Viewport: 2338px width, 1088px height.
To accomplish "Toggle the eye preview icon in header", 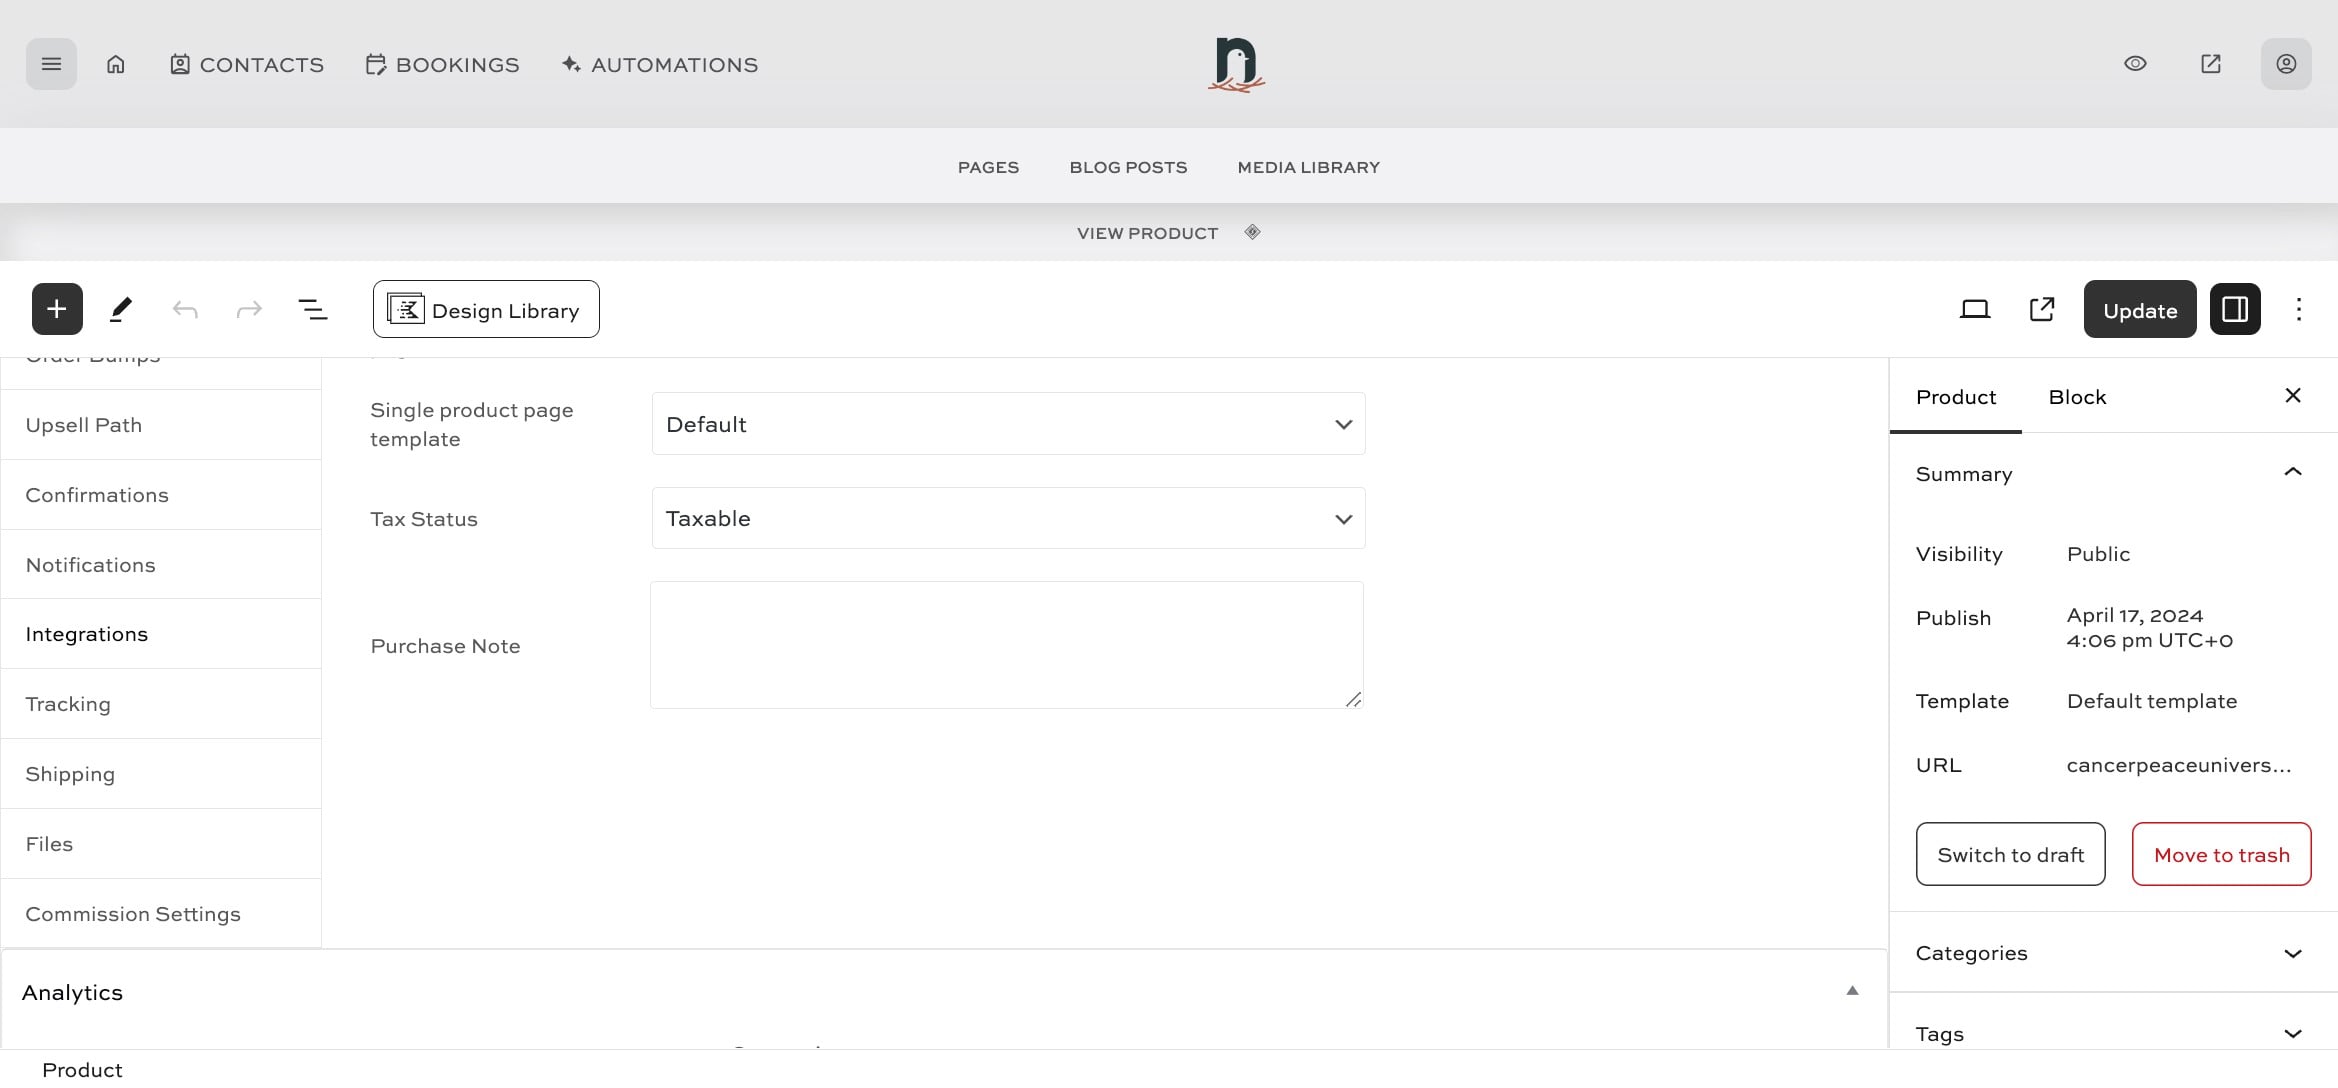I will point(2135,64).
